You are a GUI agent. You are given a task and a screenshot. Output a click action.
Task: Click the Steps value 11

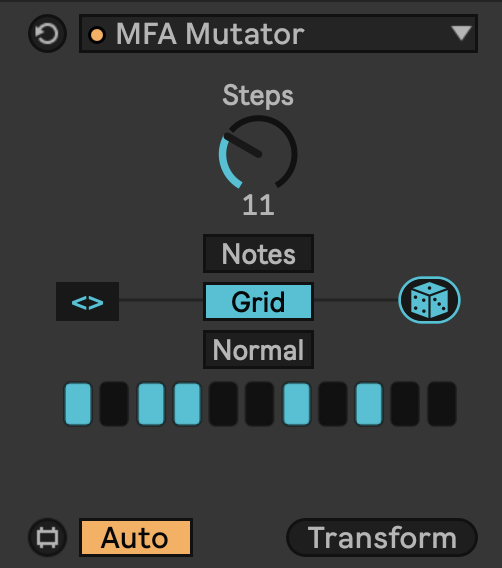pyautogui.click(x=258, y=205)
